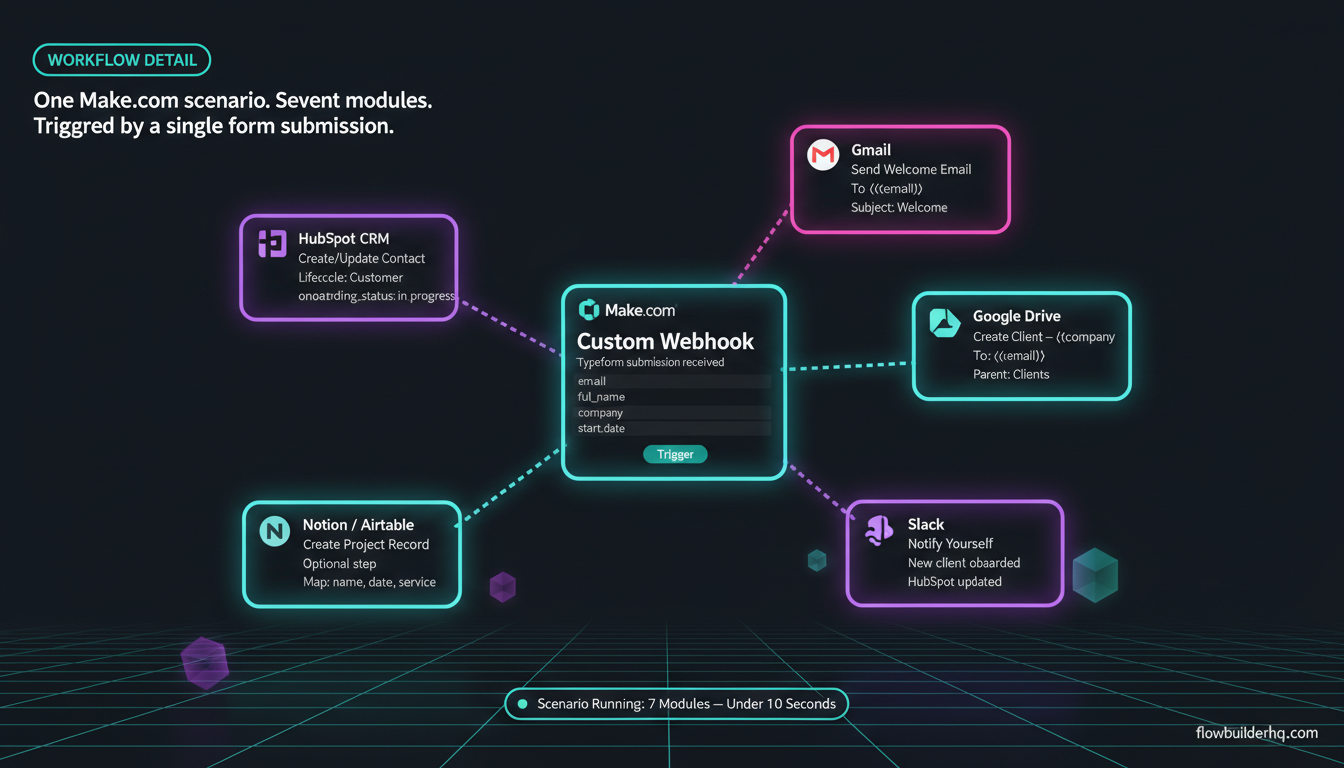Image resolution: width=1344 pixels, height=768 pixels.
Task: Click 'Optional step' line
Action: (340, 563)
